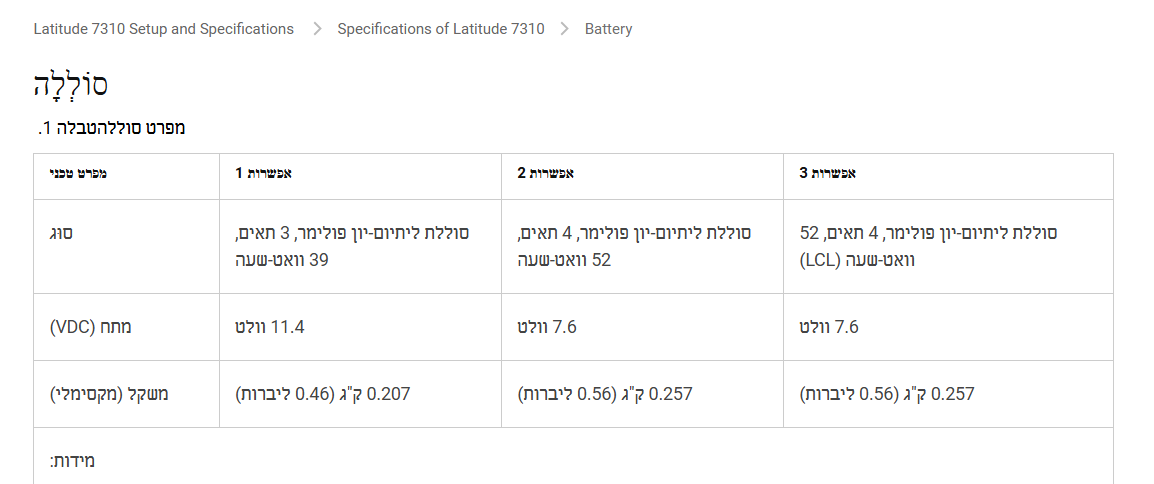
Task: Click the סוללה page heading
Action: (70, 86)
